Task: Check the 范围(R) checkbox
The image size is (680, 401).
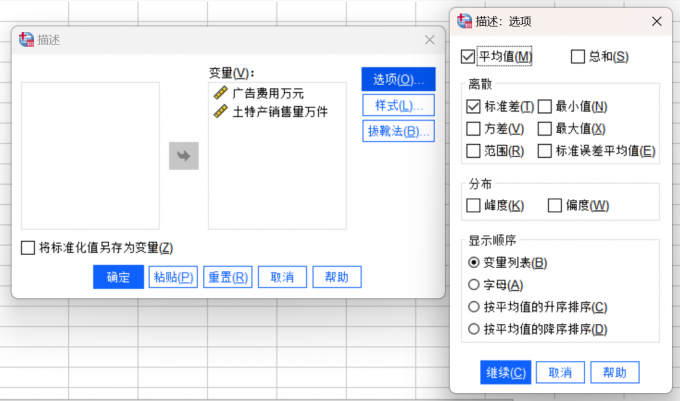Action: pyautogui.click(x=473, y=151)
